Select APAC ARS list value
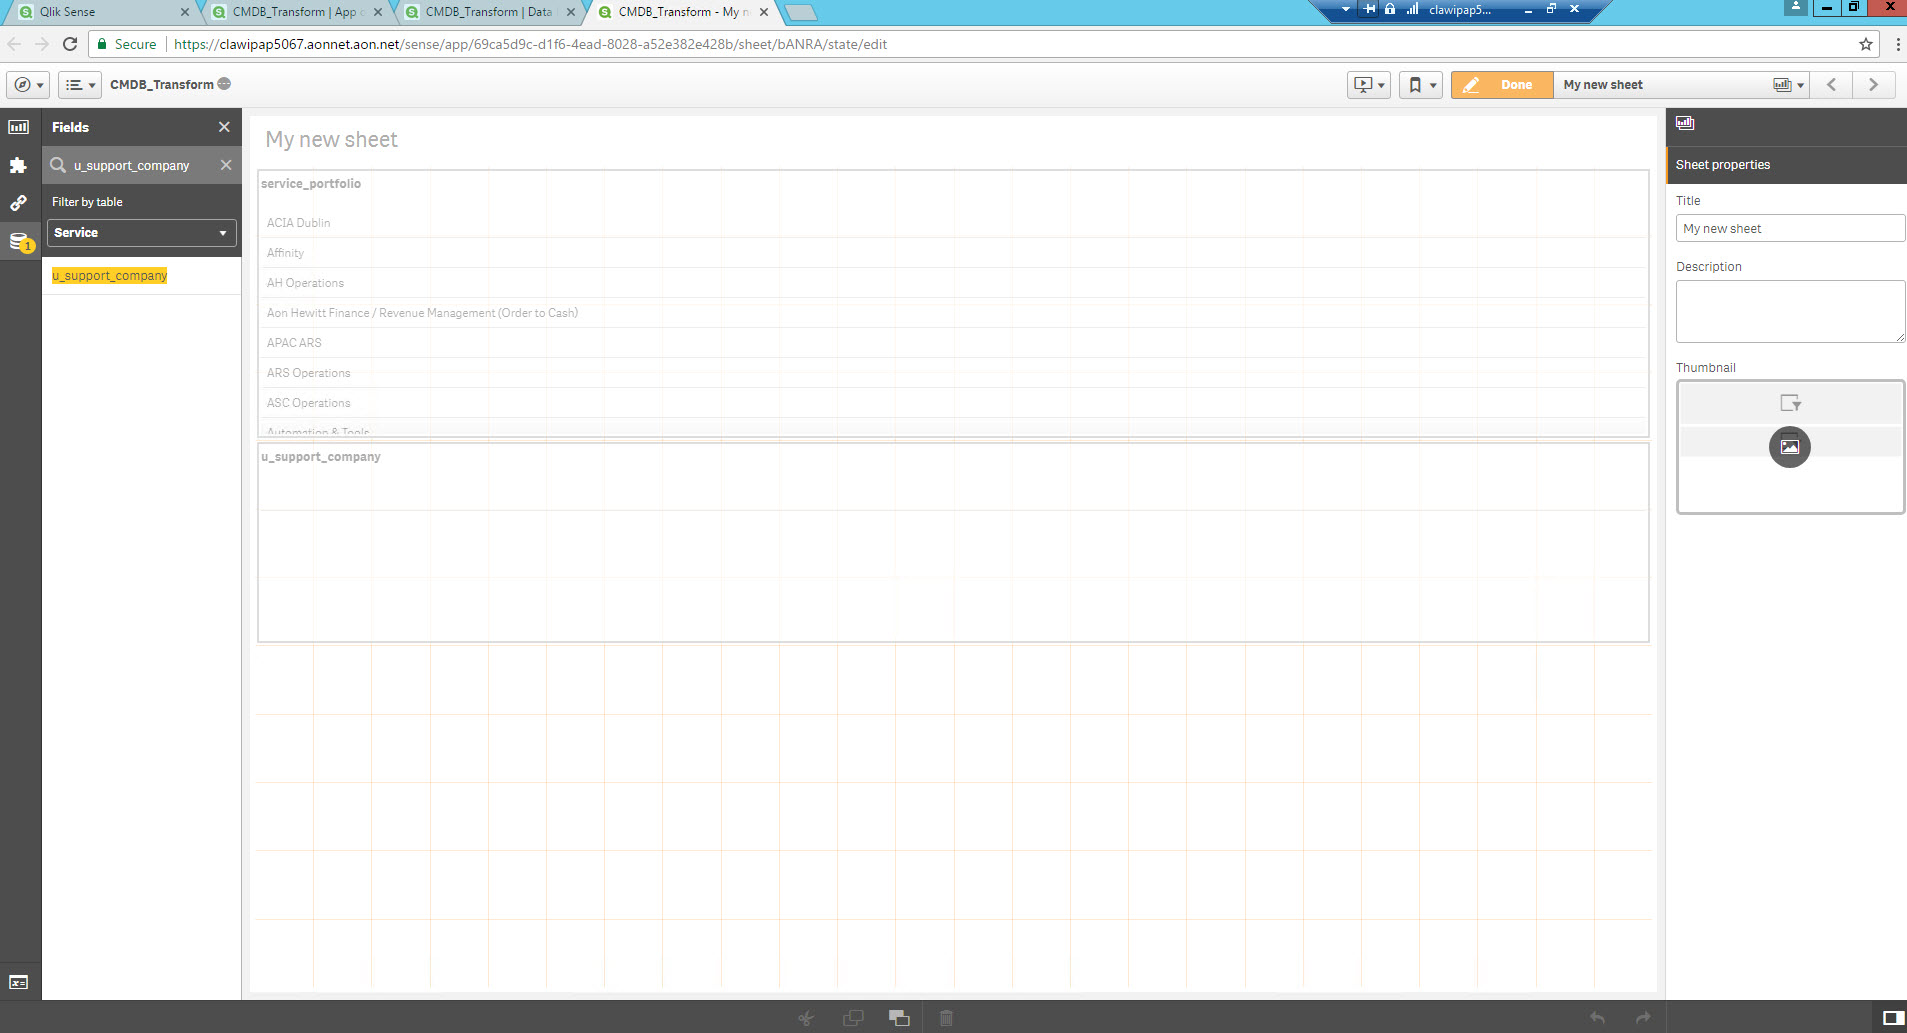Image resolution: width=1907 pixels, height=1033 pixels. 952,343
